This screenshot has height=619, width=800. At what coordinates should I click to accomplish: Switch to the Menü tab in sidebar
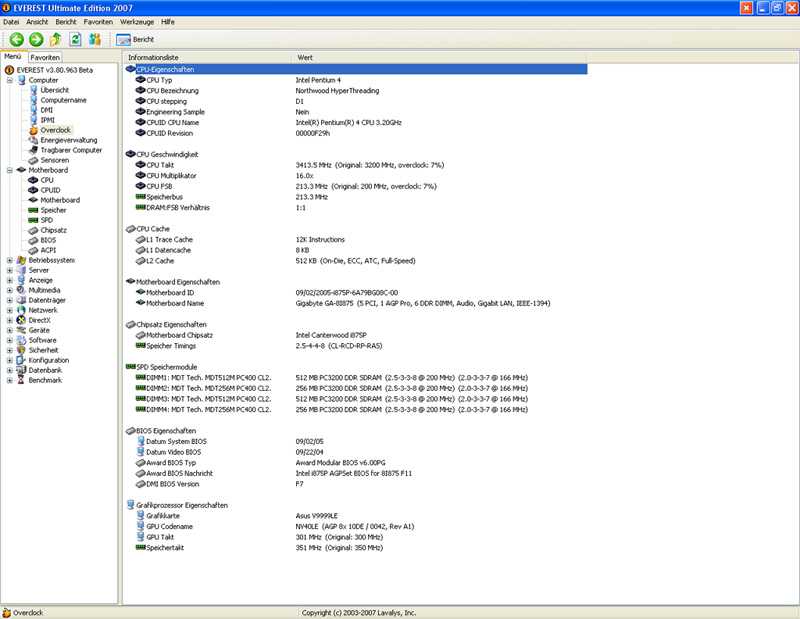(13, 57)
